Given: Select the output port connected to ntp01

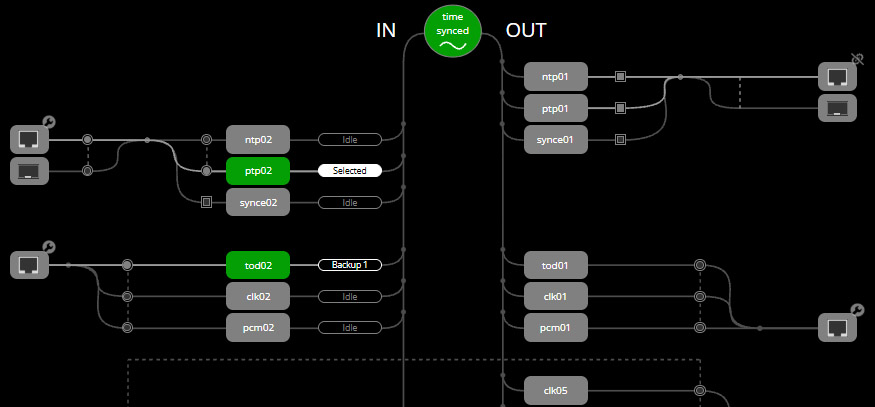Looking at the screenshot, I should [x=837, y=77].
